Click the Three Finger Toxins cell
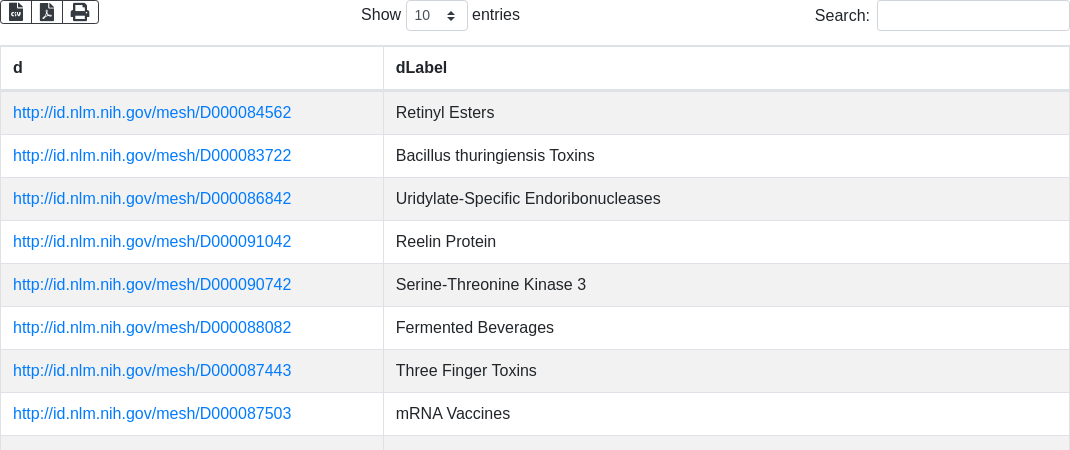 click(466, 371)
